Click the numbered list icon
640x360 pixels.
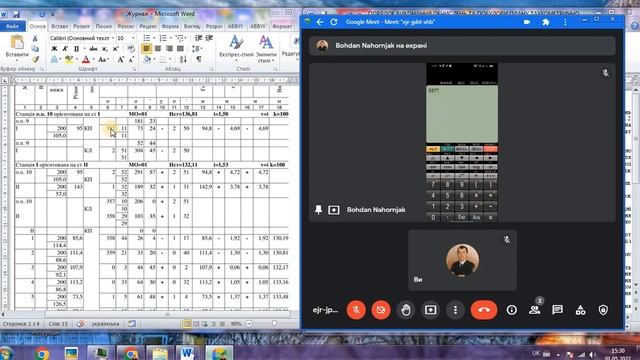click(x=164, y=38)
